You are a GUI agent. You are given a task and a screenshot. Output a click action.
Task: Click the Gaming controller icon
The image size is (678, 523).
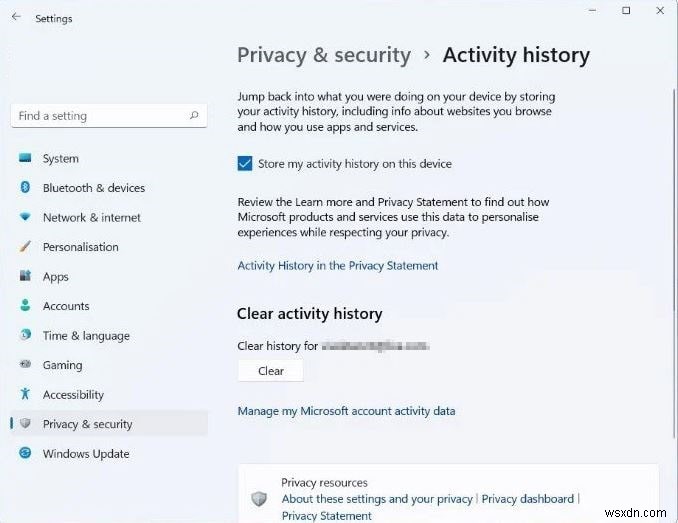(25, 364)
